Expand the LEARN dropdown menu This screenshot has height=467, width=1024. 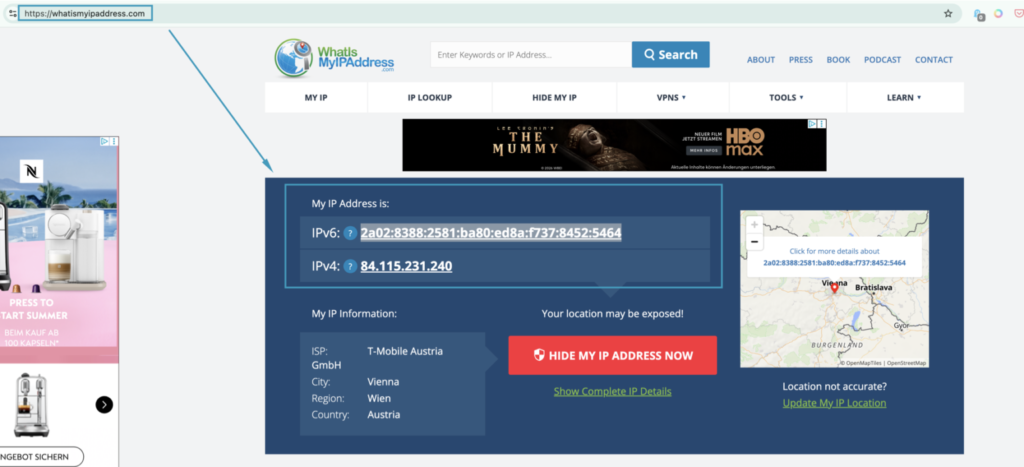point(904,97)
